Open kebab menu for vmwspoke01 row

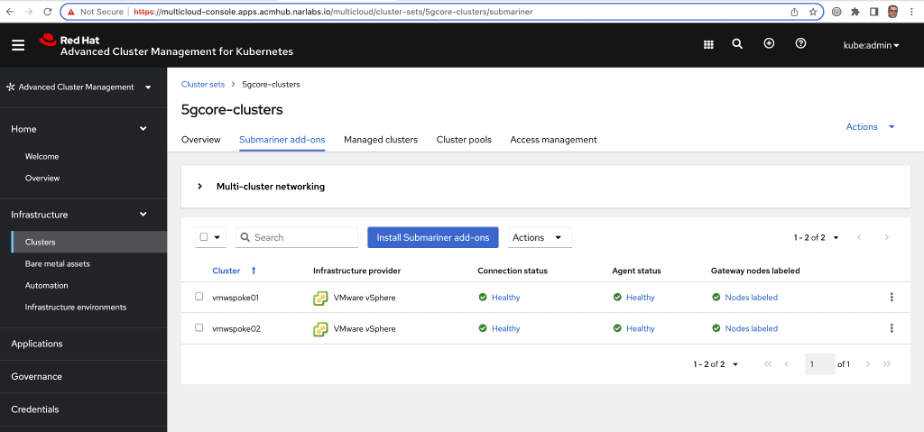click(x=891, y=297)
